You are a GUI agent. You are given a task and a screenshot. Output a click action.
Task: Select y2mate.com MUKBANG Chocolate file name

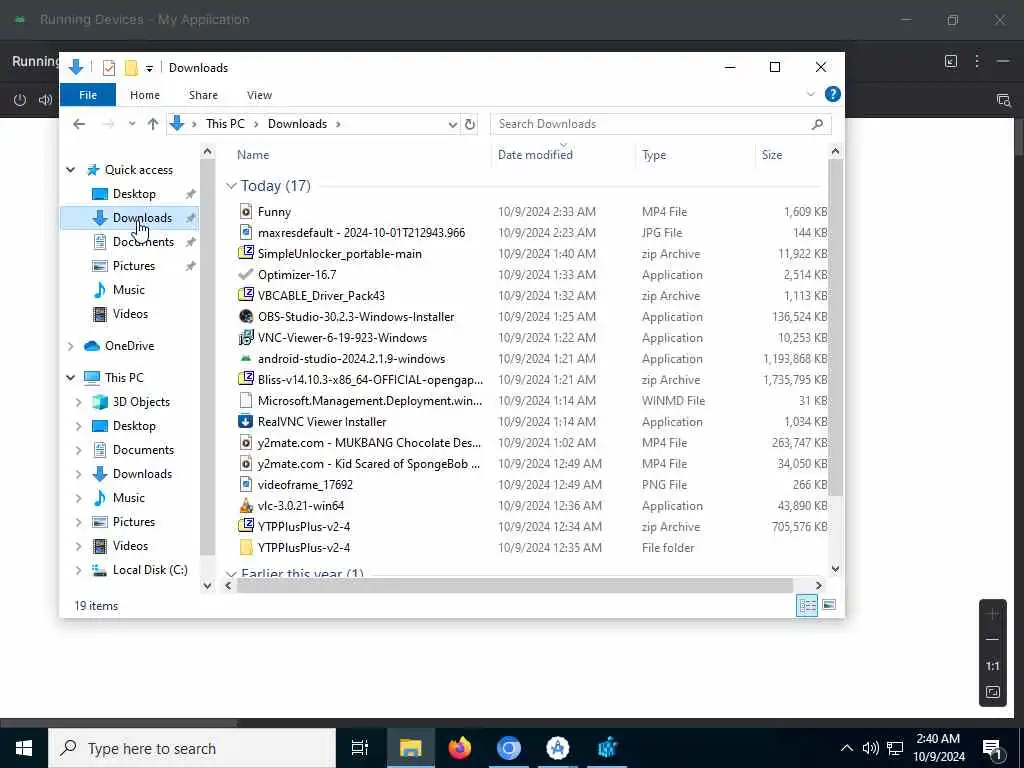[369, 443]
